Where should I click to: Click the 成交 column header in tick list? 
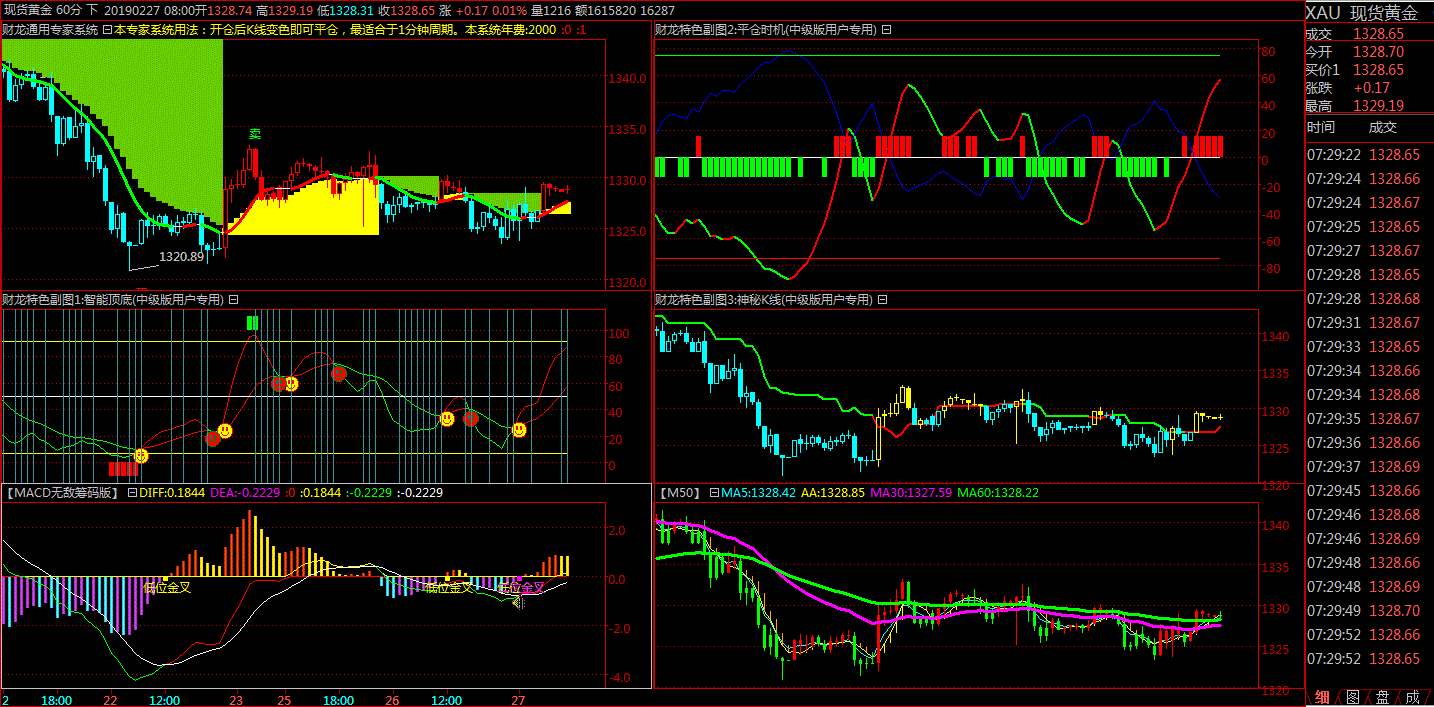(x=1383, y=128)
